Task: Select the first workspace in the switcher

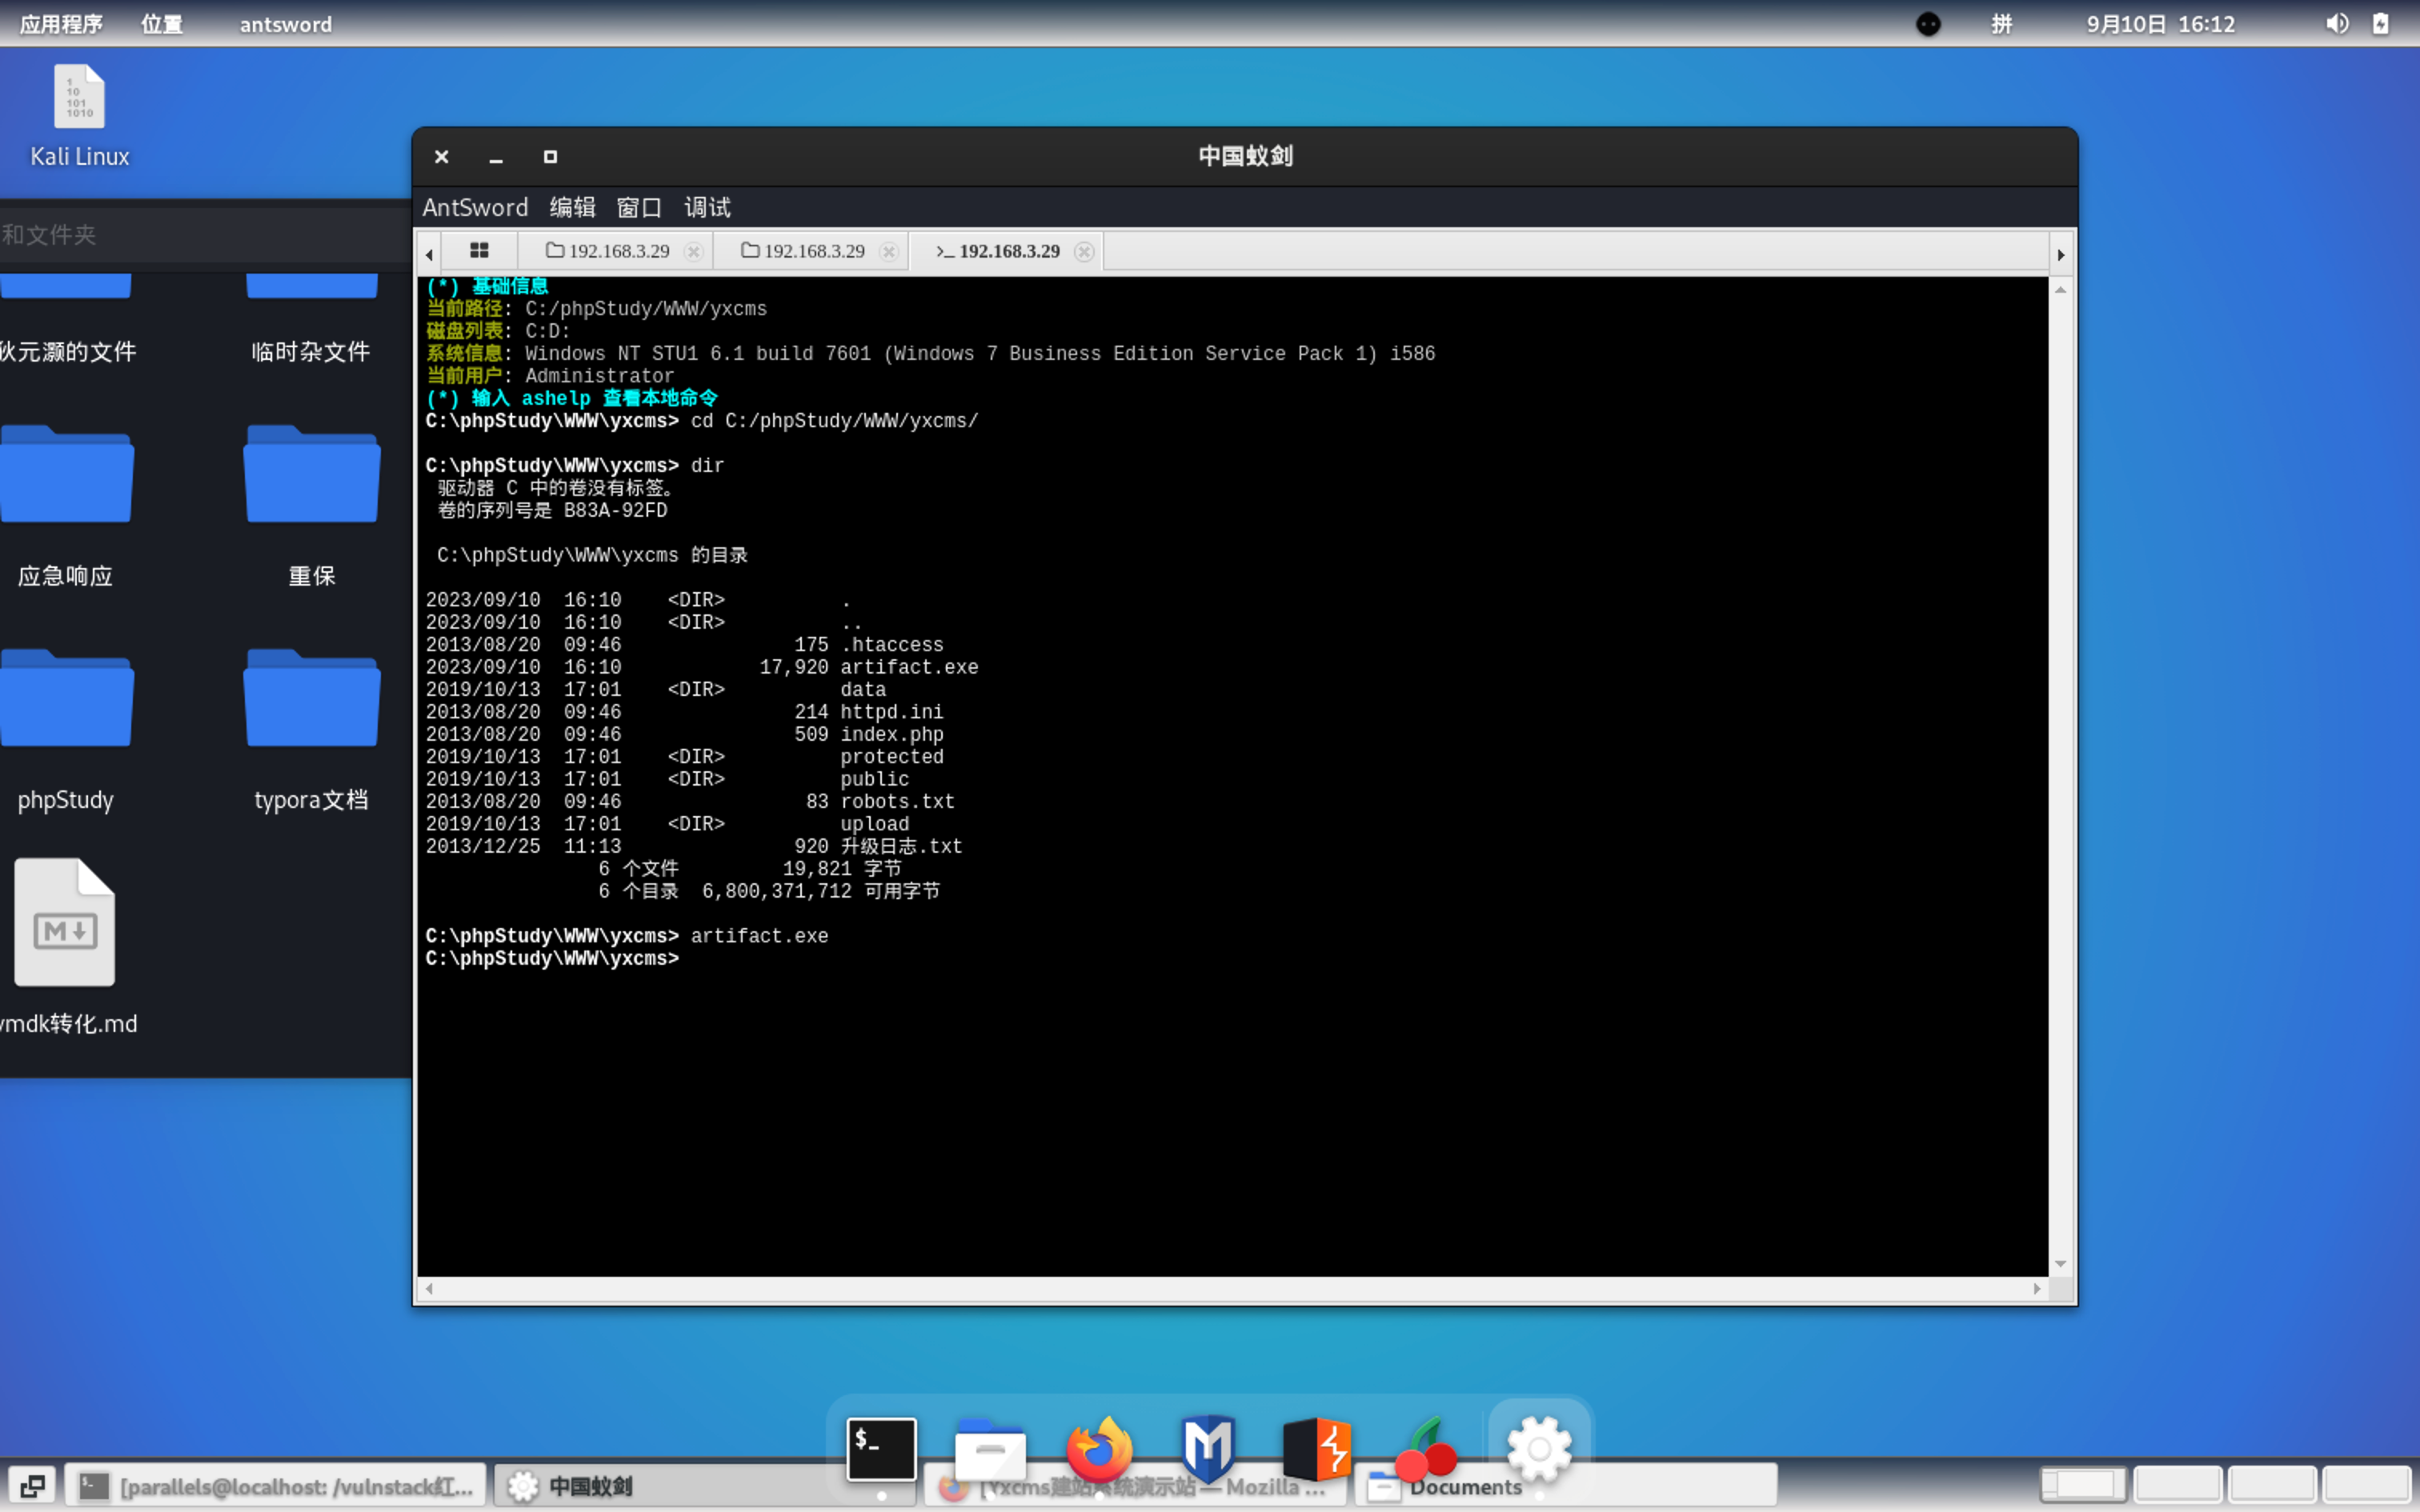Action: (2083, 1484)
